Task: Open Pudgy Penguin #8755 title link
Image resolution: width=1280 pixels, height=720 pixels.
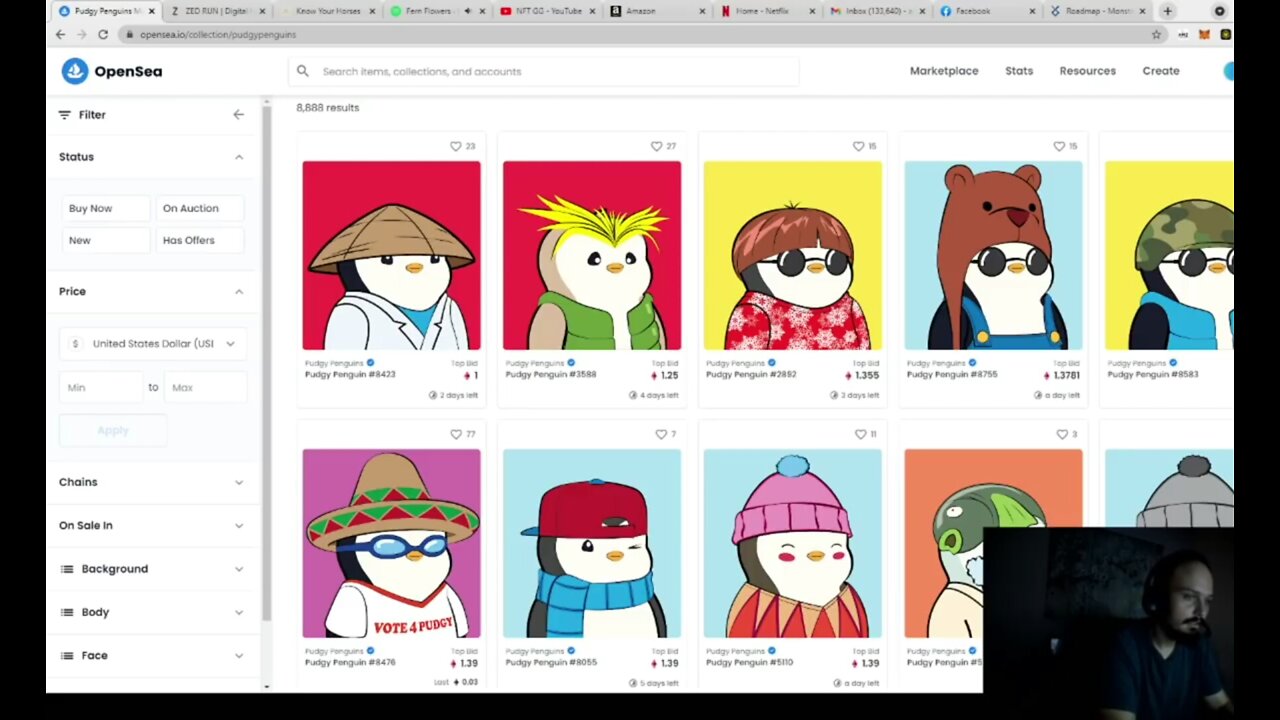Action: click(952, 374)
